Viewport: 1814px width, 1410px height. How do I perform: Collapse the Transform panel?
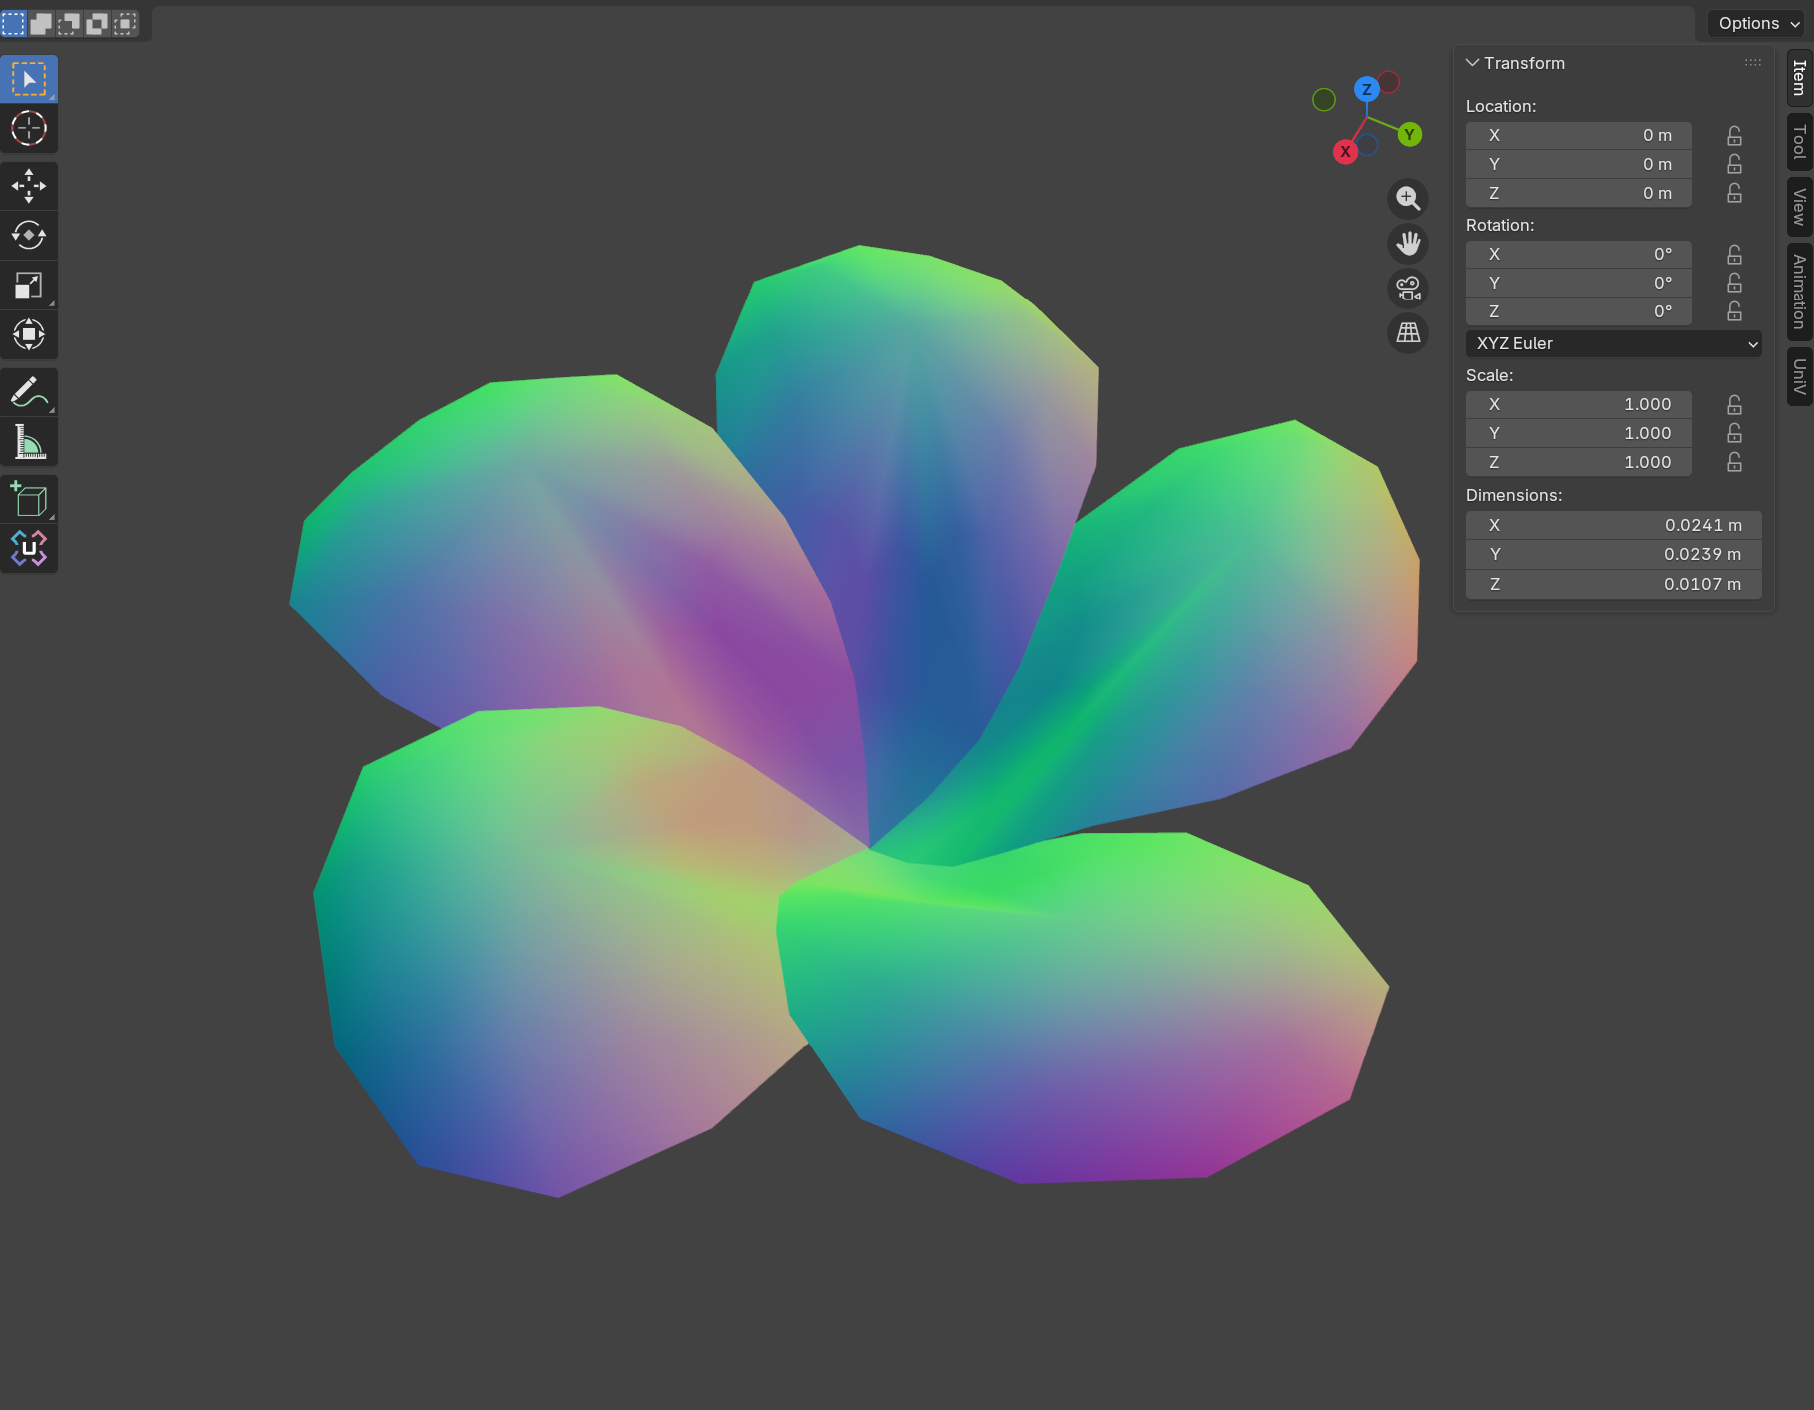pos(1472,63)
